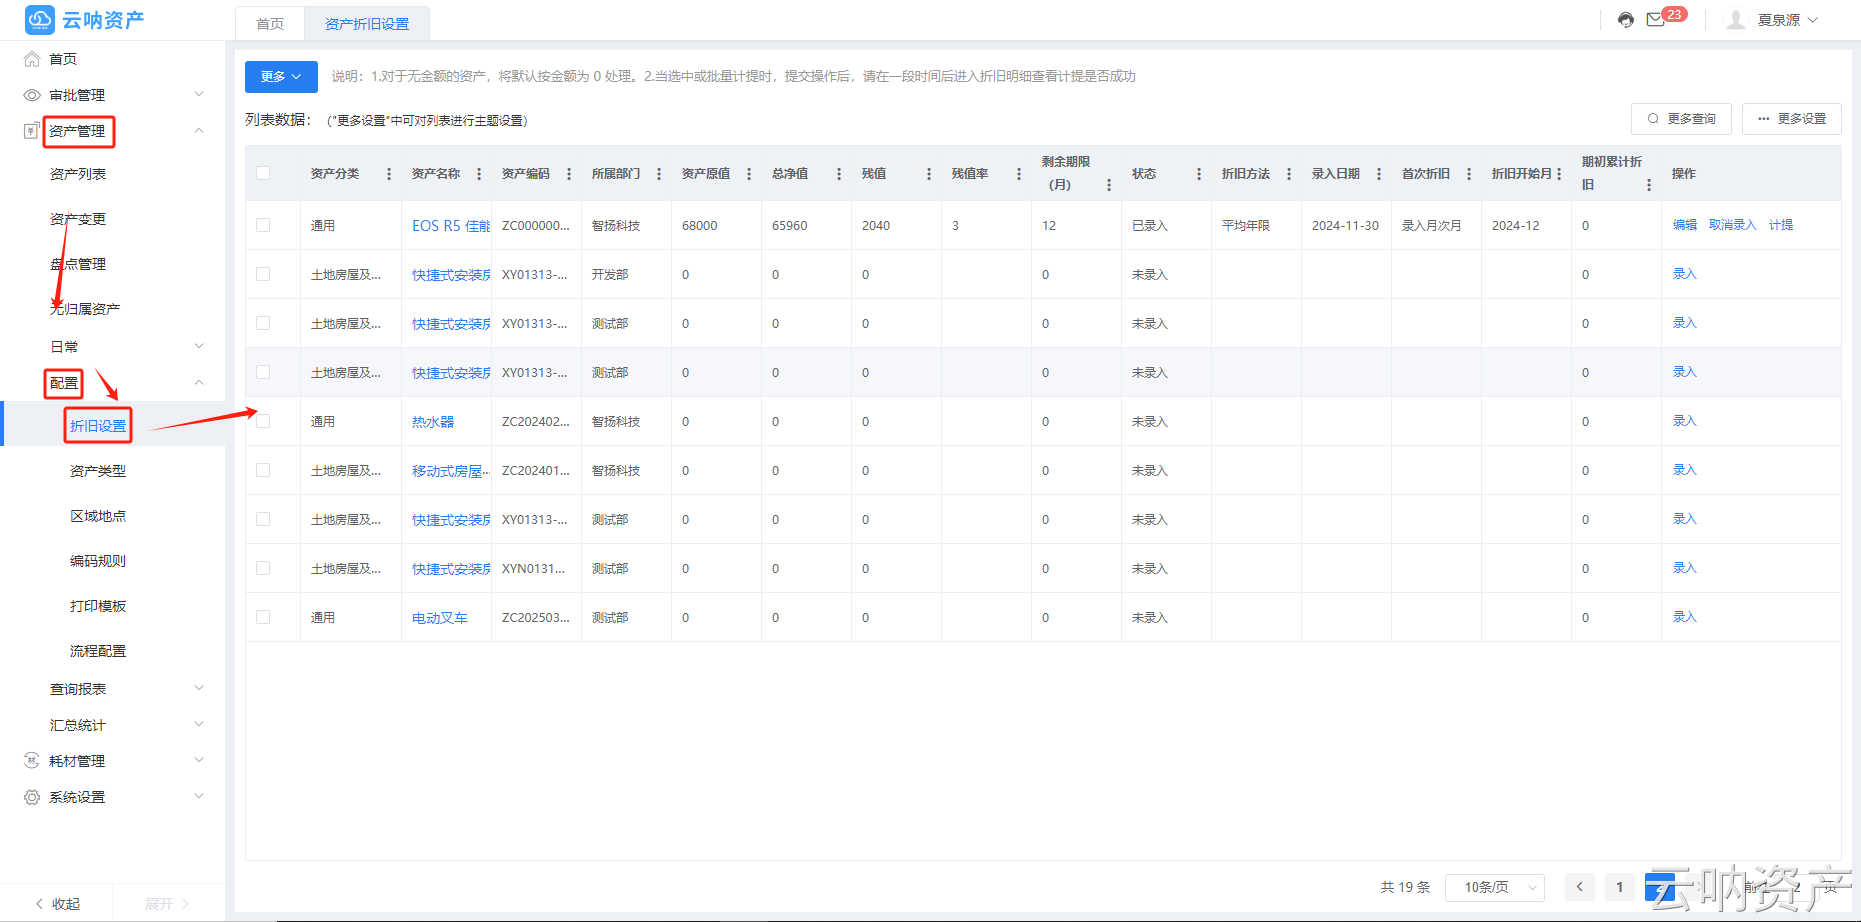Open the 电动叉车 asset name link
This screenshot has width=1861, height=922.
[440, 618]
